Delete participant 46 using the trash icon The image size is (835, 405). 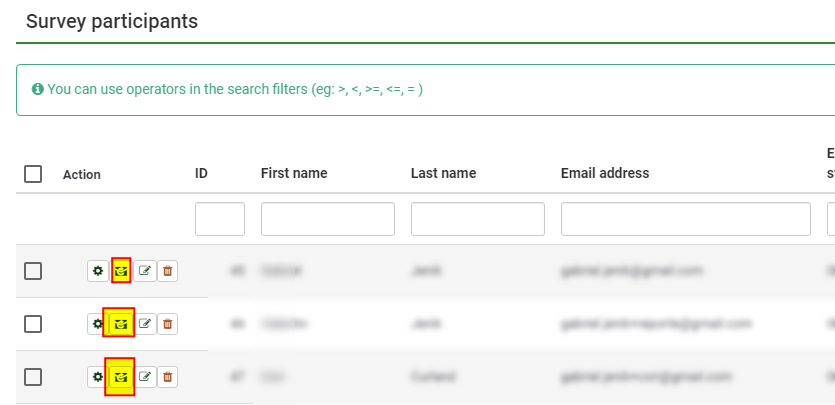coord(168,323)
